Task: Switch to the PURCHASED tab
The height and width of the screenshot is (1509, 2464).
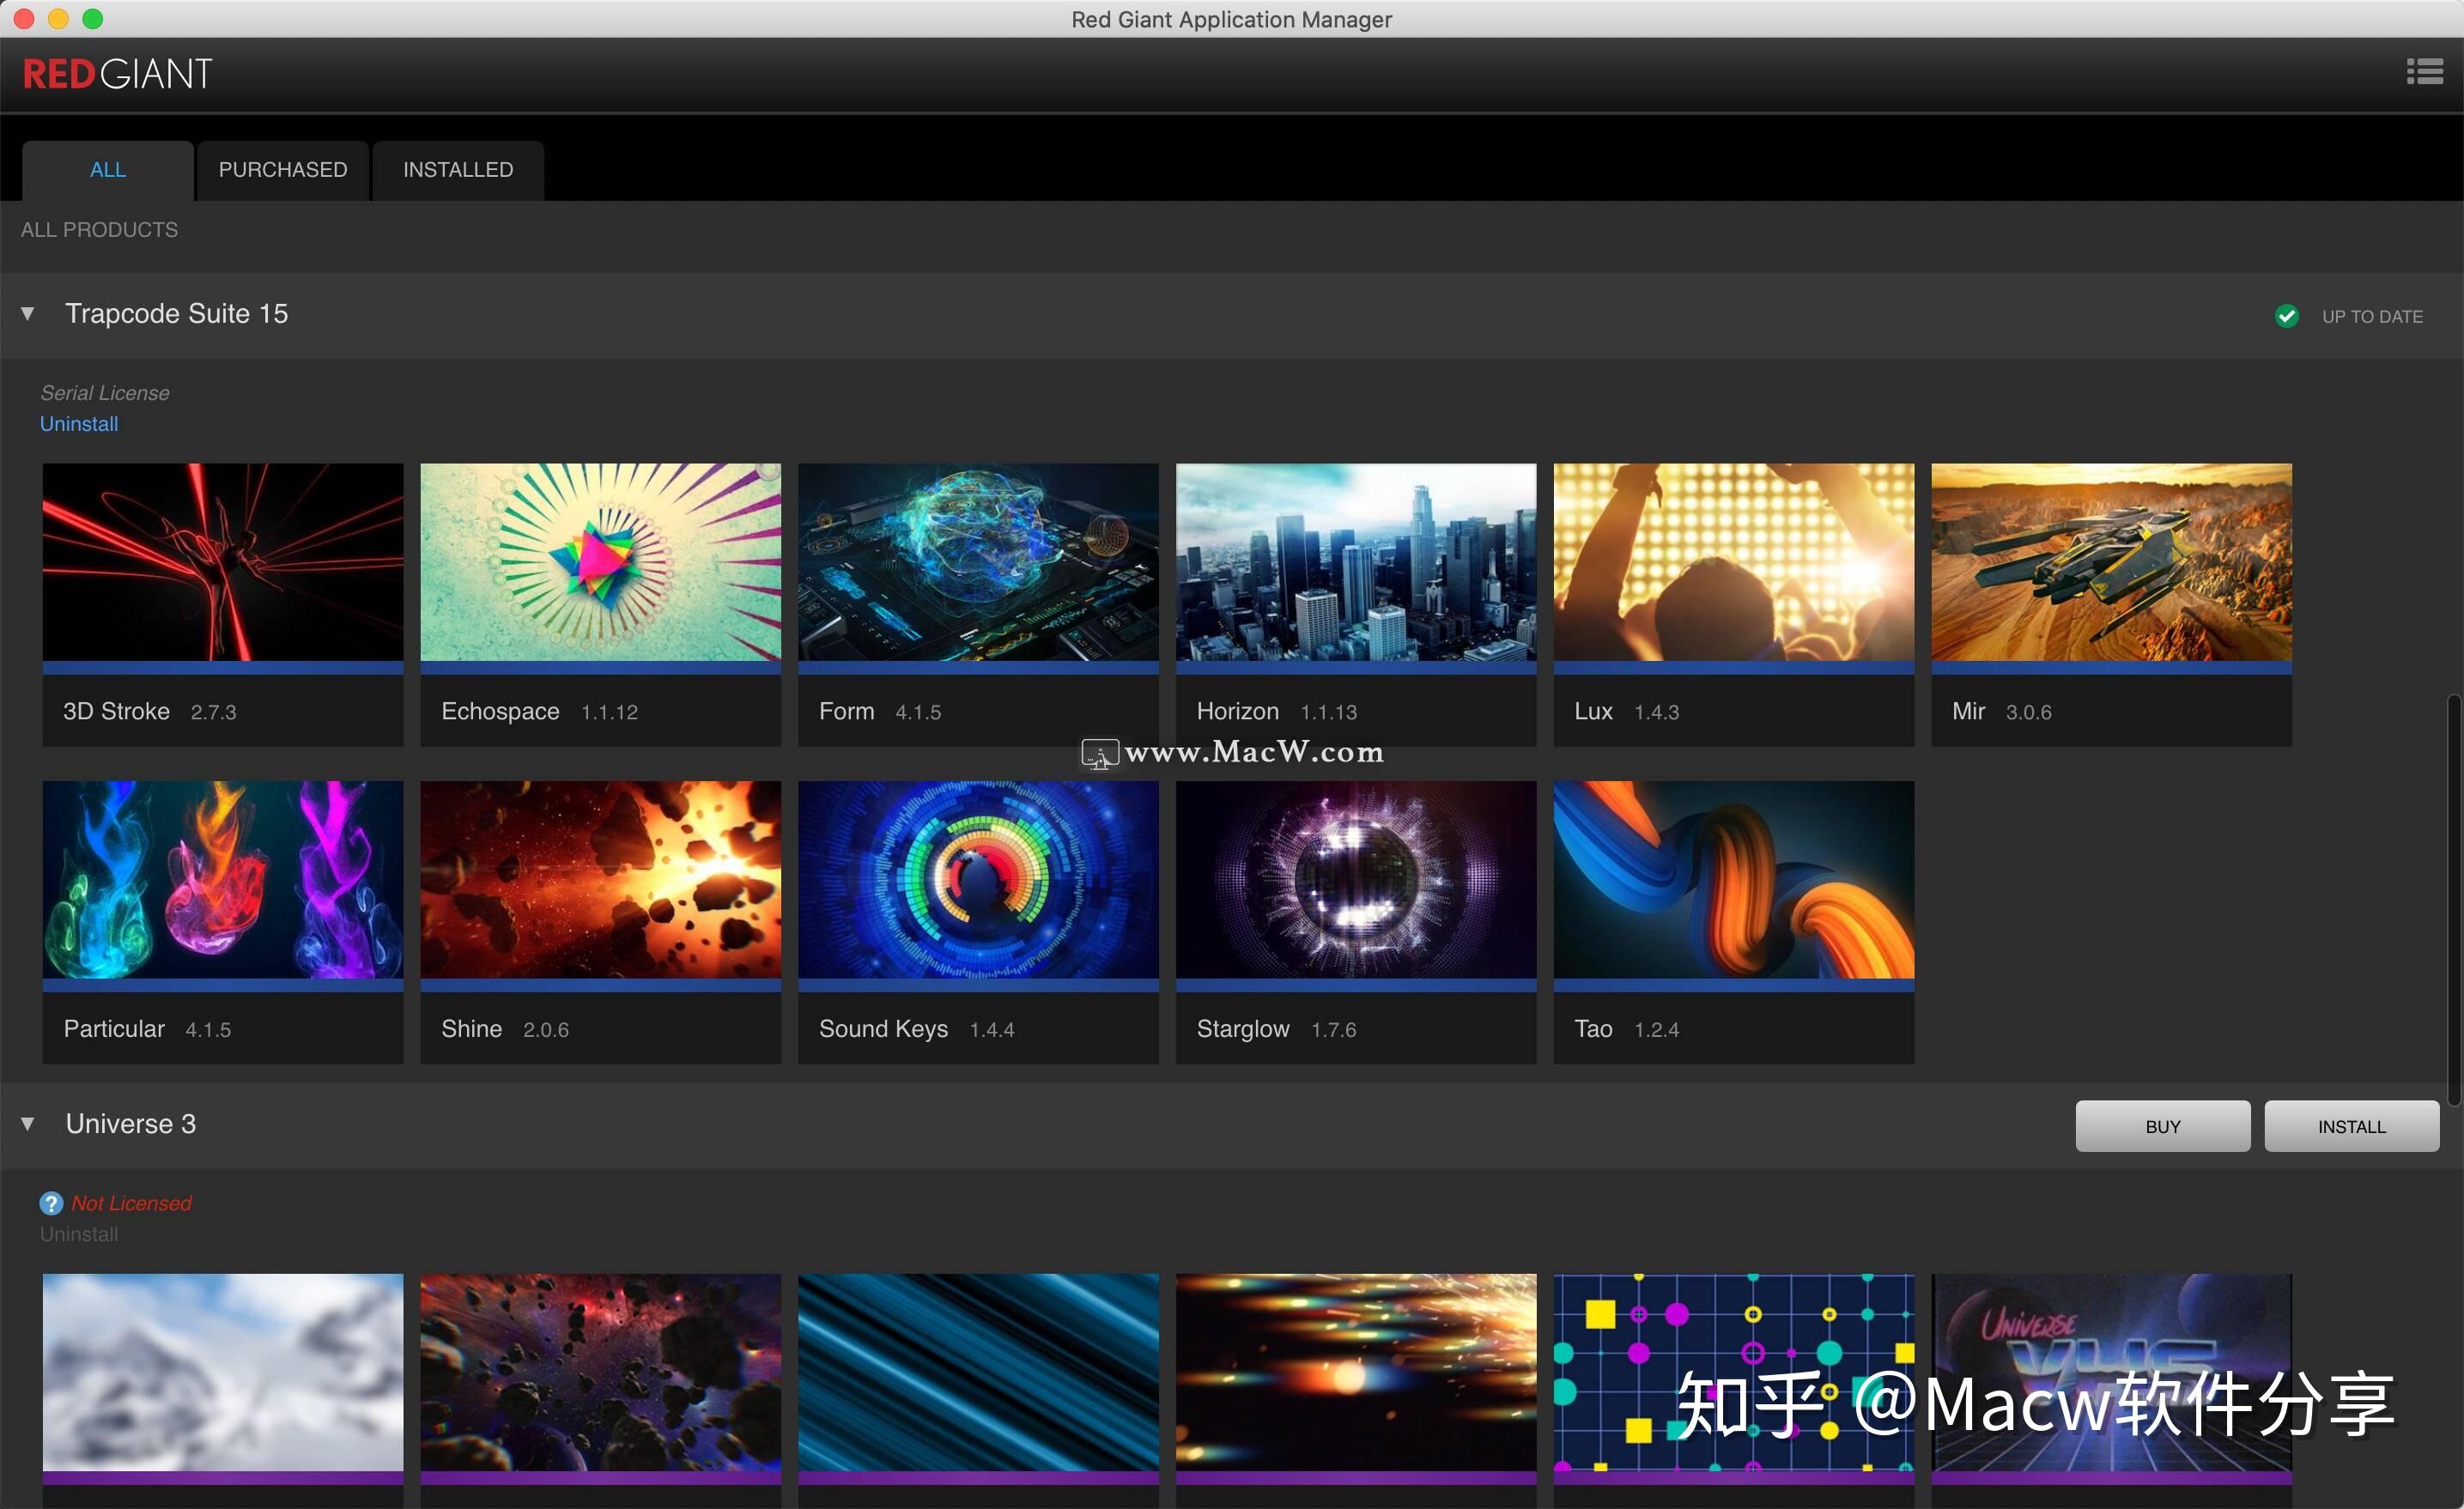Action: click(x=282, y=169)
